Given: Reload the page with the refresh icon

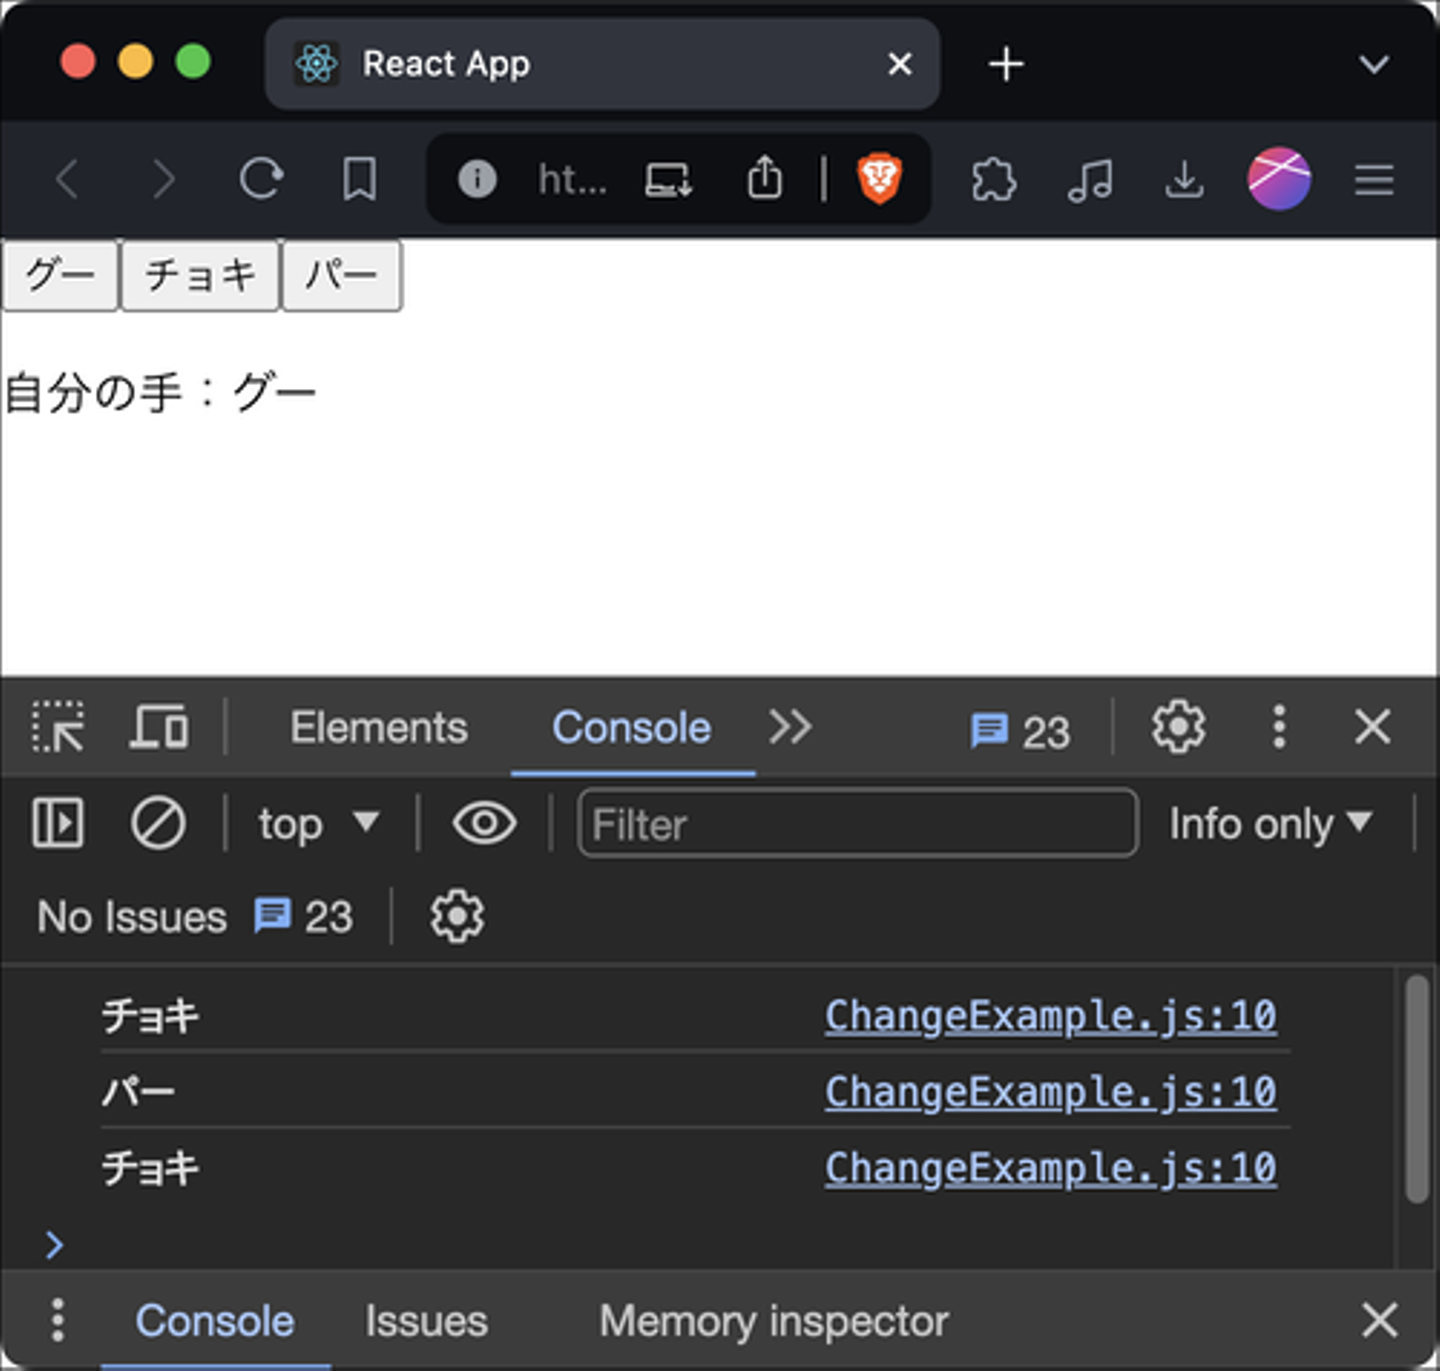Looking at the screenshot, I should pos(261,180).
